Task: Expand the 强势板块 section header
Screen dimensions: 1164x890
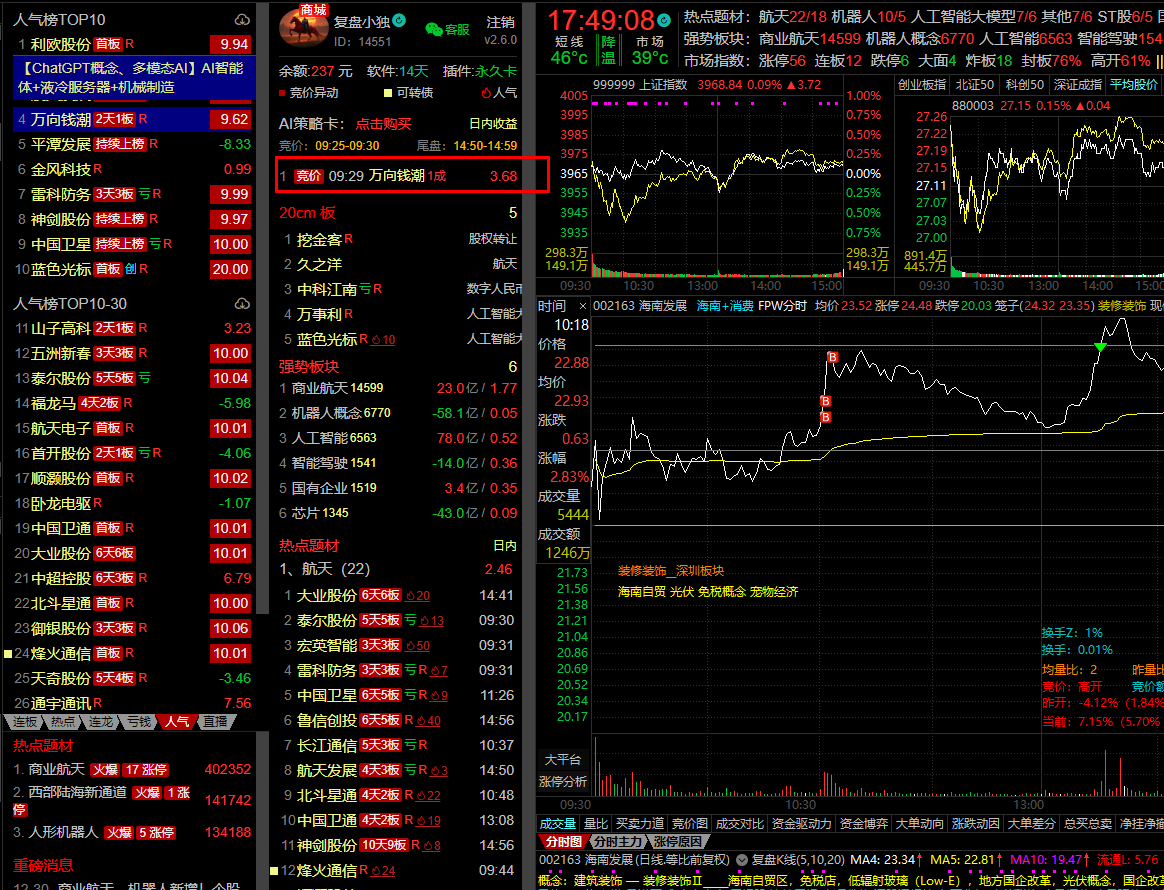Action: tap(309, 367)
